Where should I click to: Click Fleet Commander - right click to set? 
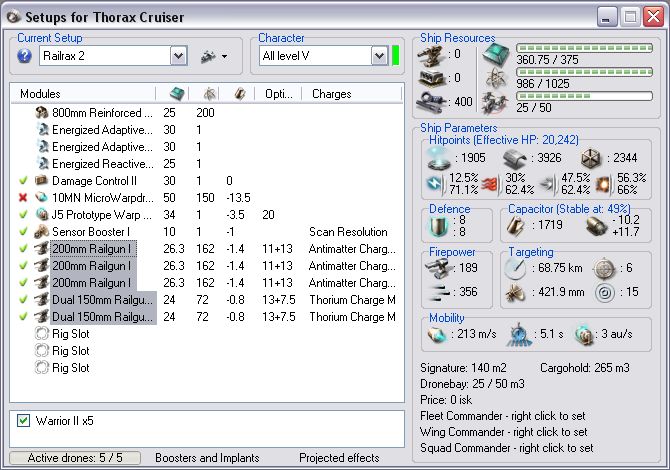(x=502, y=416)
